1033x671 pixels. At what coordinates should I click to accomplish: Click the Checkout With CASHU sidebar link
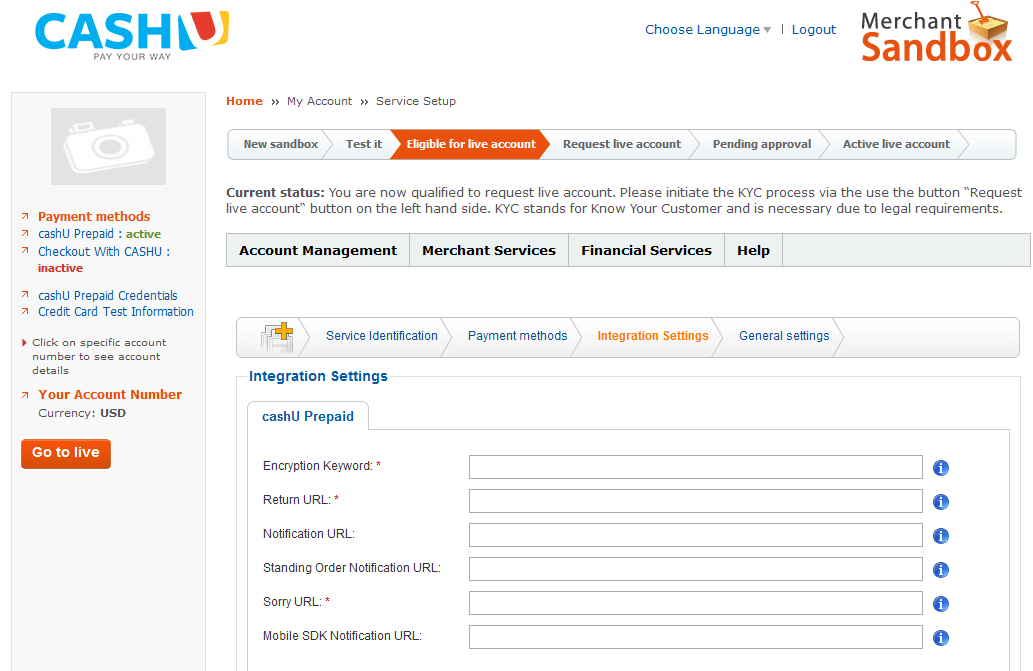pyautogui.click(x=99, y=252)
